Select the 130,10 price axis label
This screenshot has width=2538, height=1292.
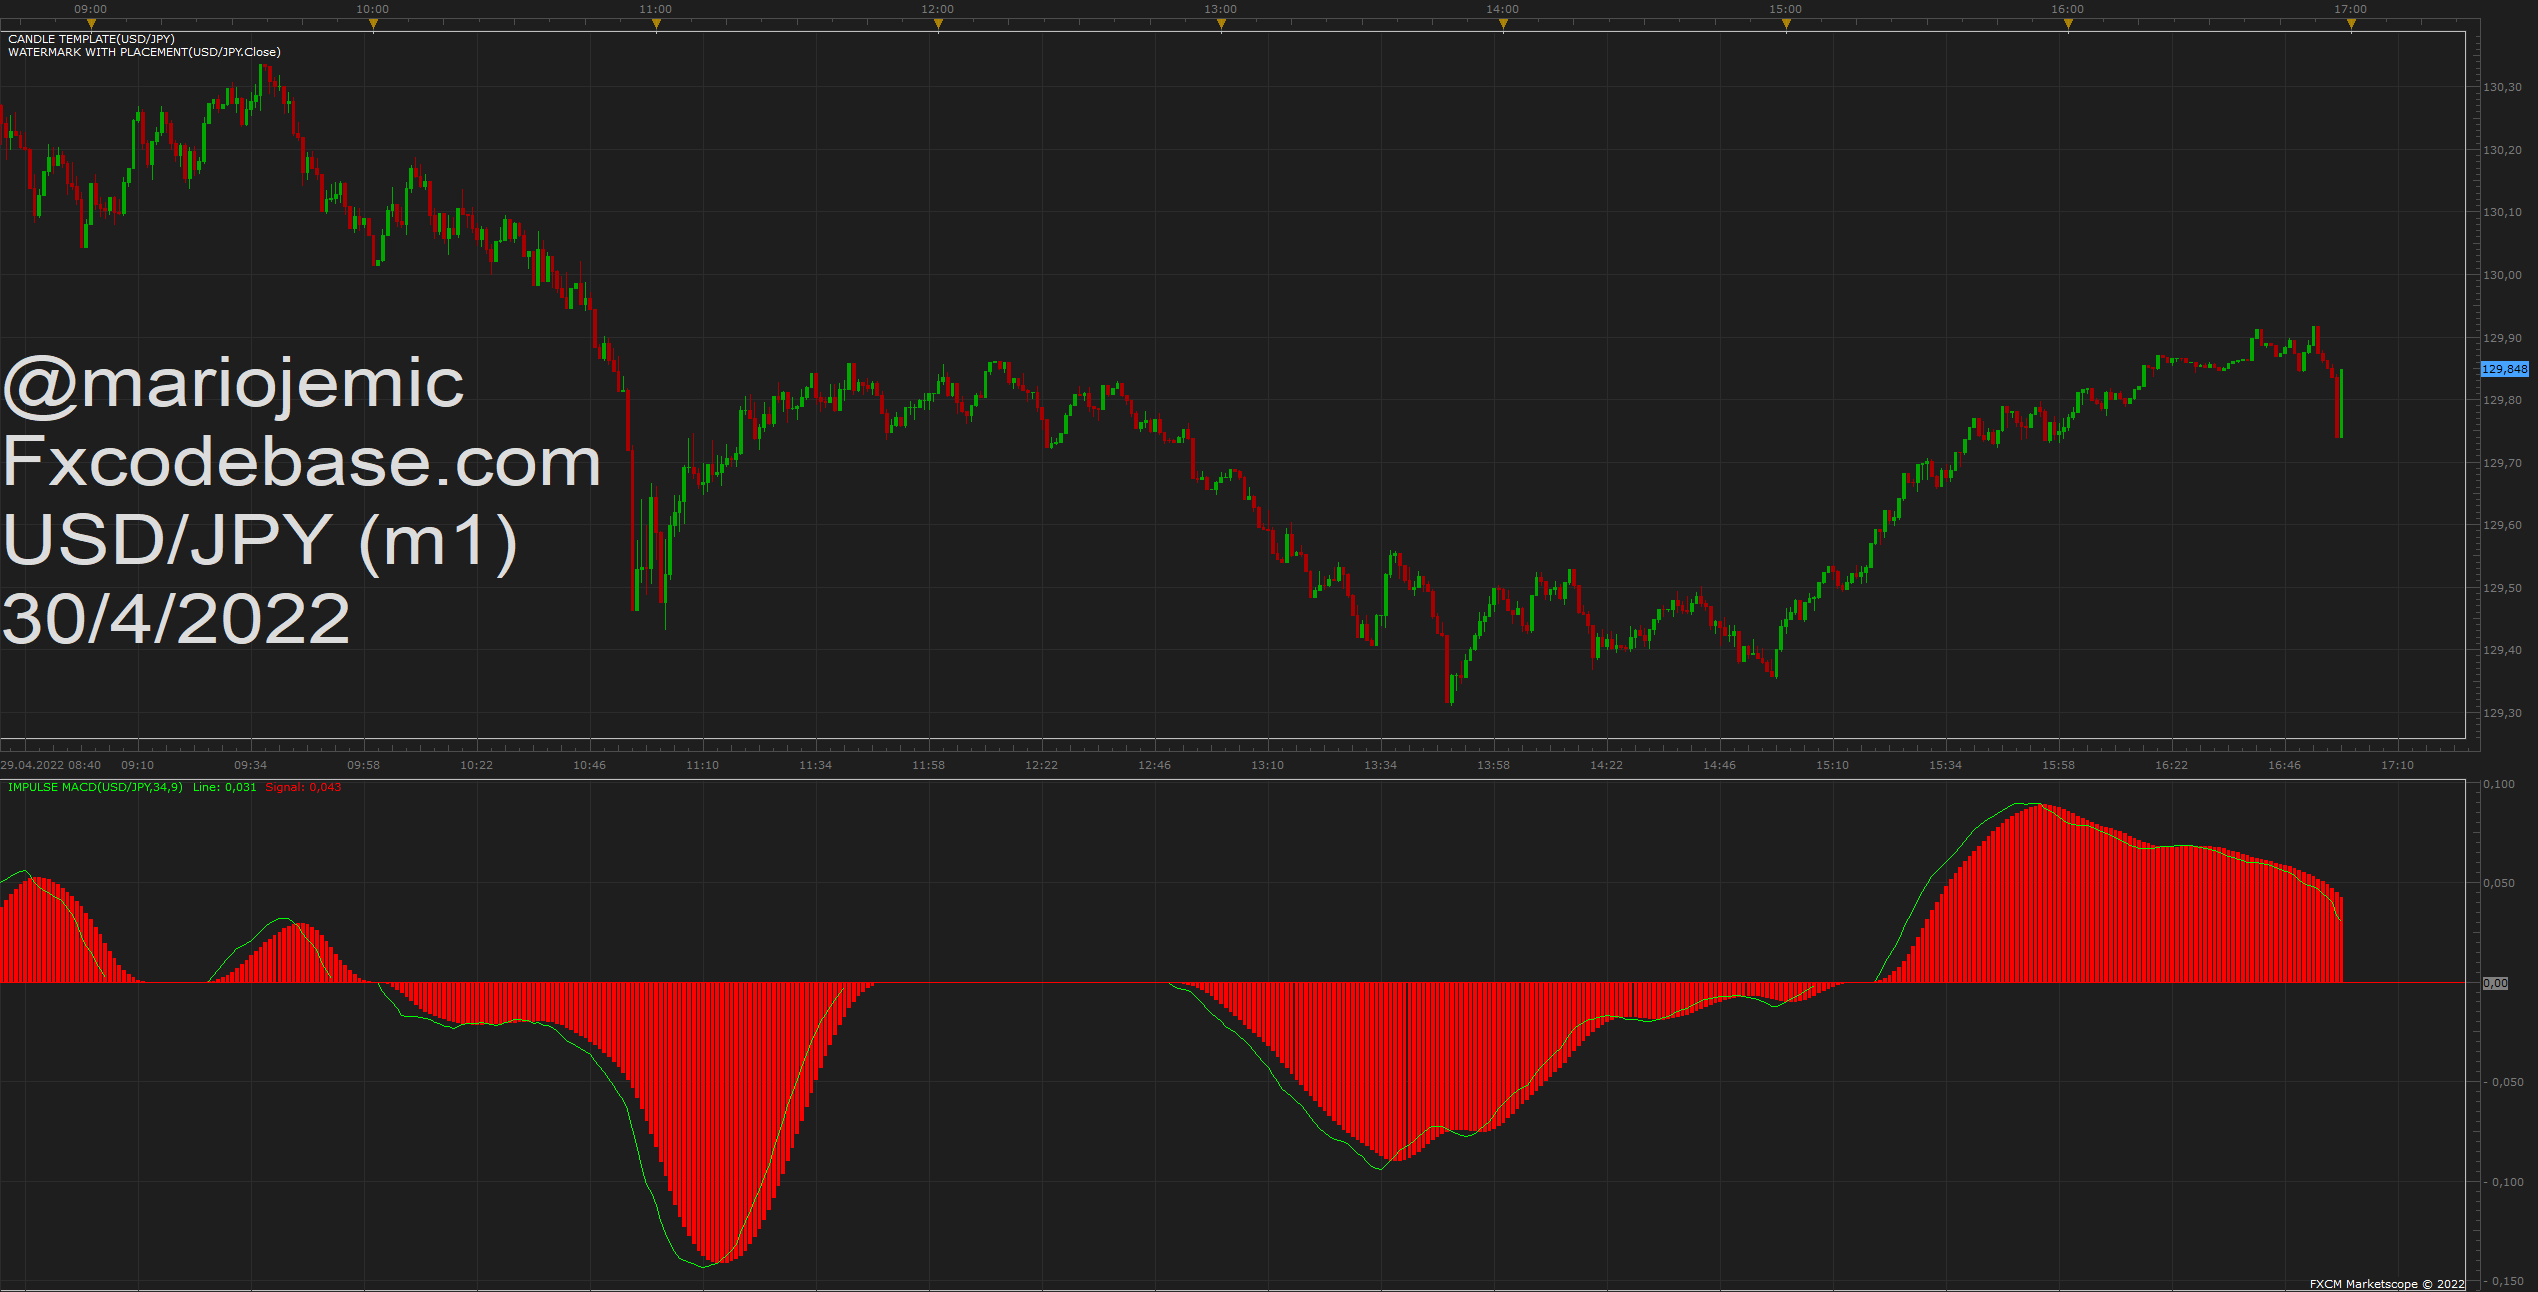(2503, 212)
